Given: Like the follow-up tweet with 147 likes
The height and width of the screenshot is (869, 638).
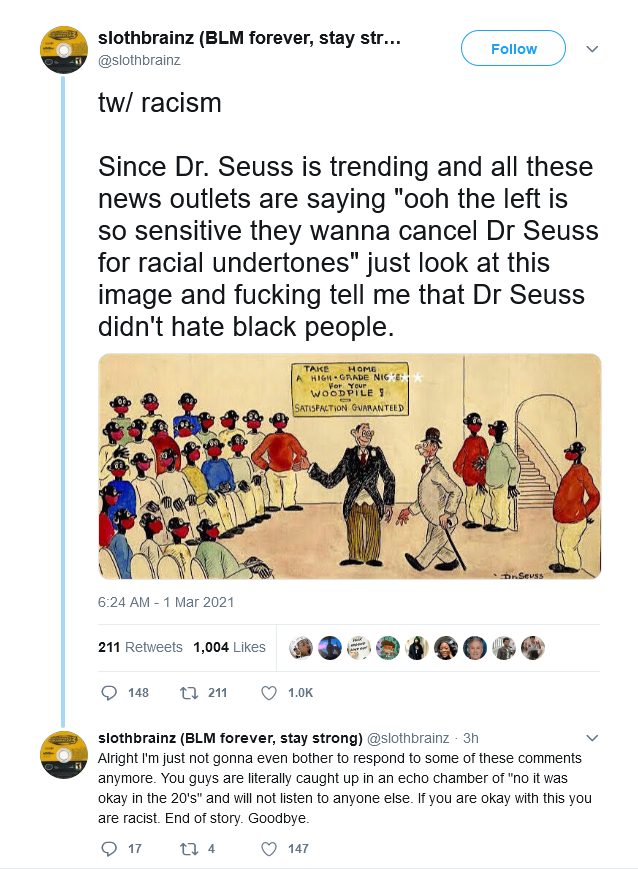Looking at the screenshot, I should click(269, 848).
